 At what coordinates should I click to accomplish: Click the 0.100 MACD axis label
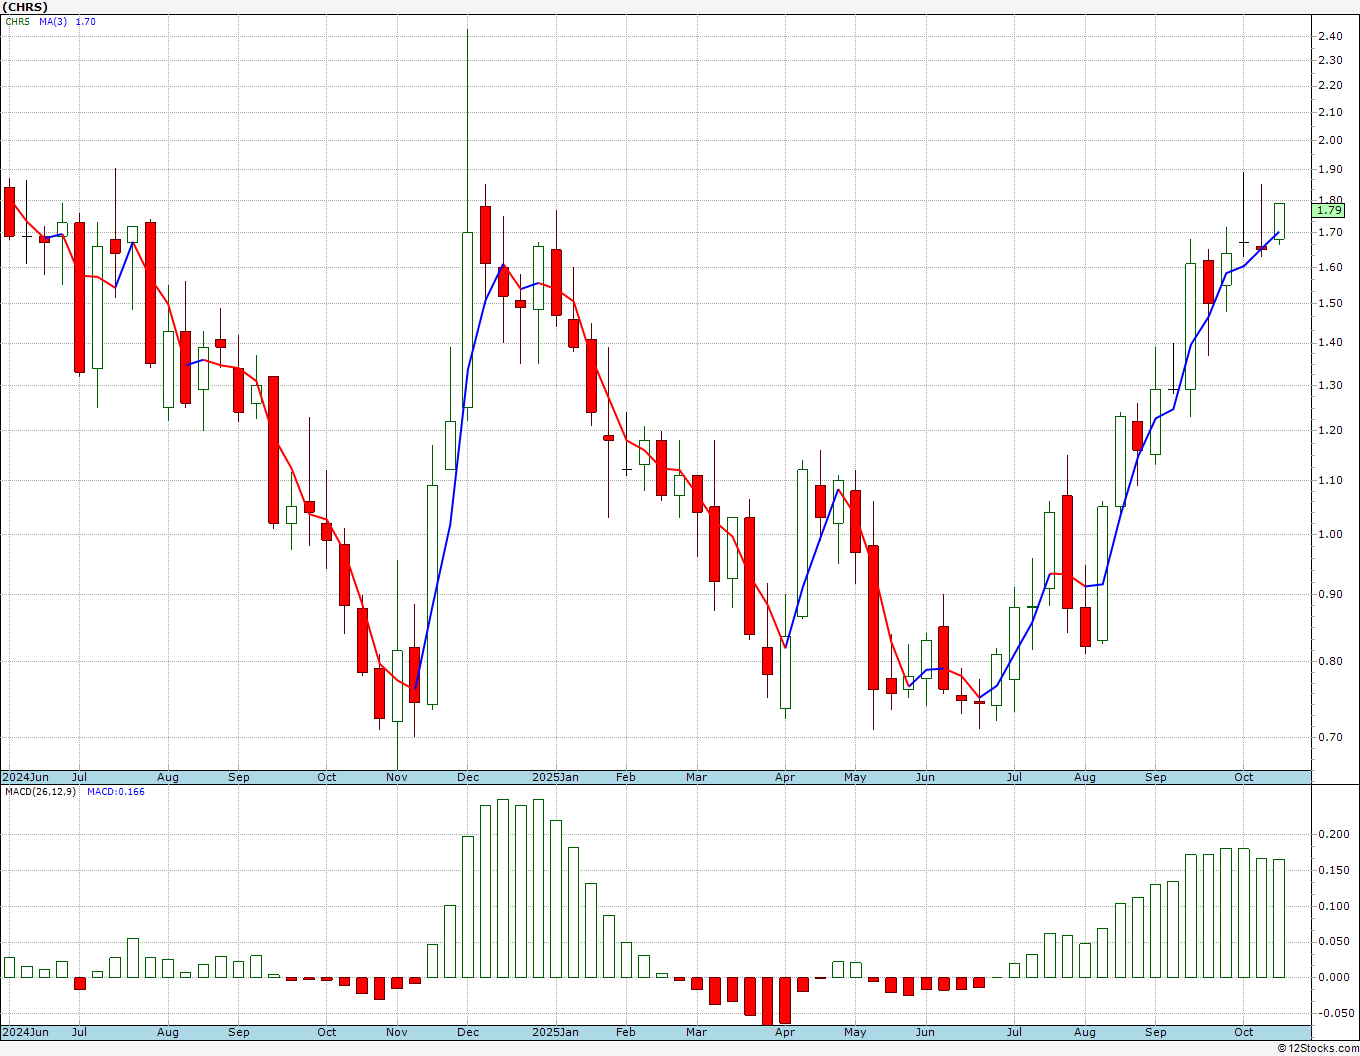click(x=1333, y=907)
